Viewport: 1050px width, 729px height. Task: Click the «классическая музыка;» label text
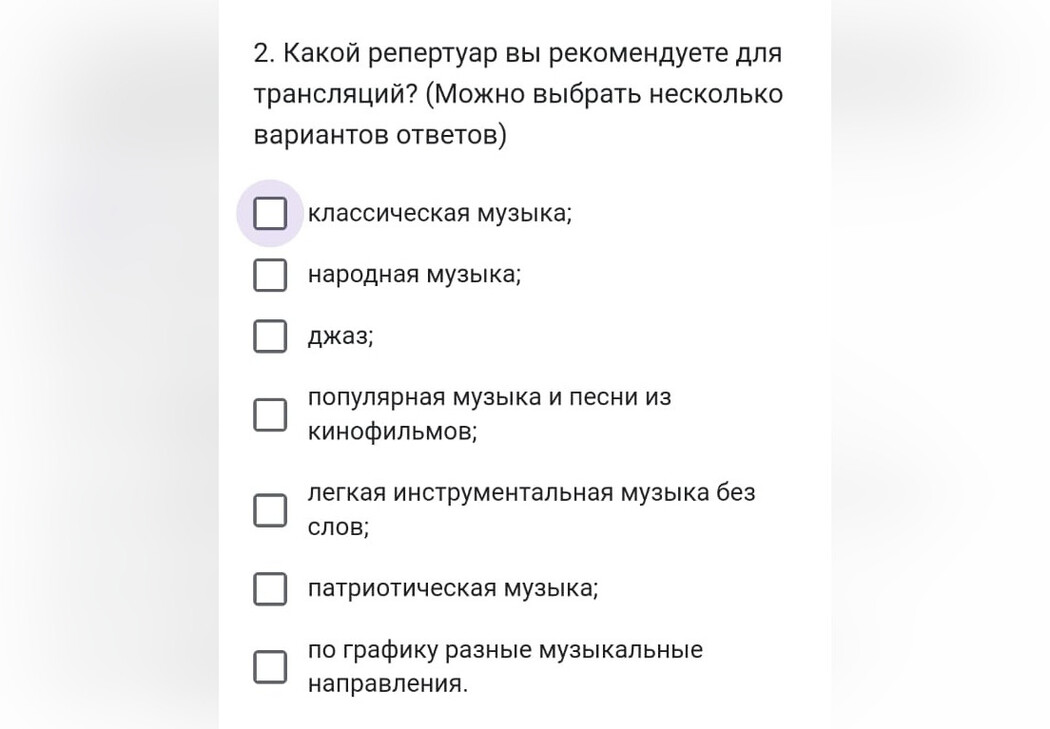click(440, 214)
